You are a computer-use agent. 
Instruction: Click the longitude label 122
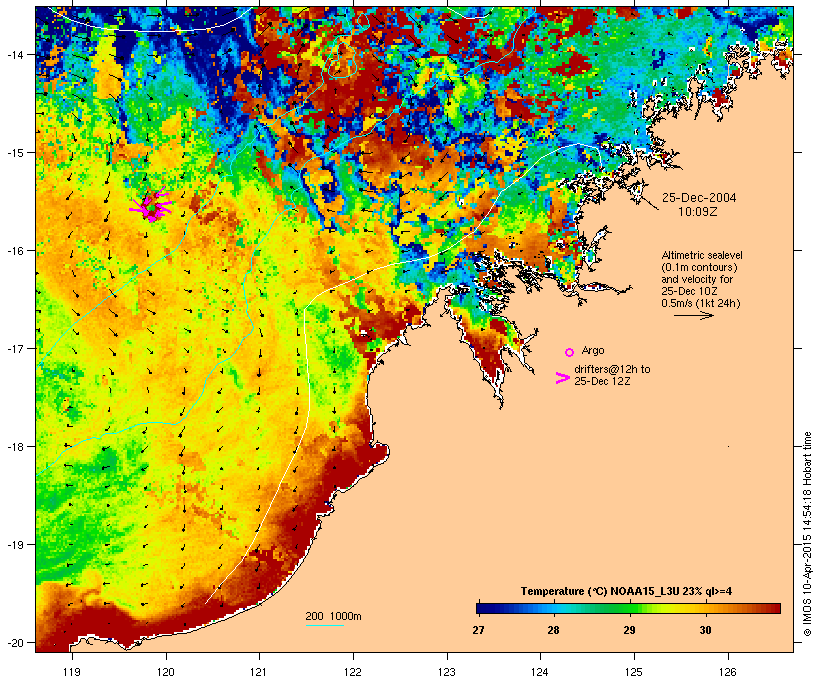tap(353, 672)
